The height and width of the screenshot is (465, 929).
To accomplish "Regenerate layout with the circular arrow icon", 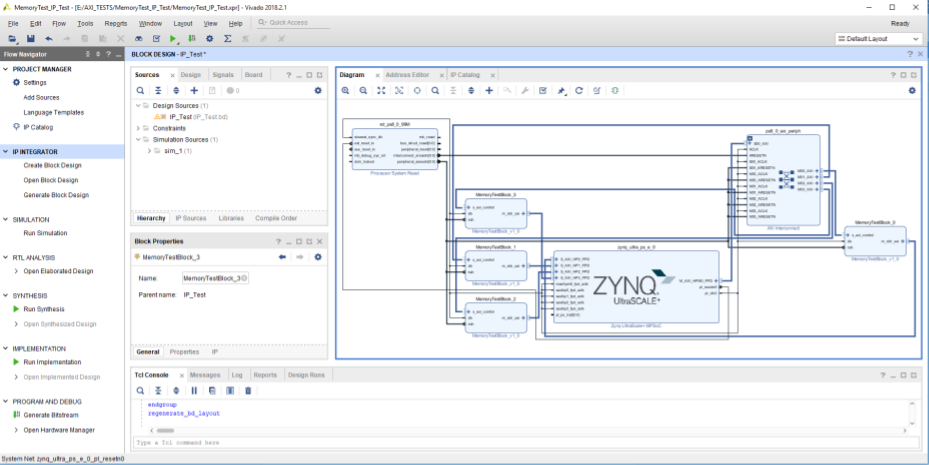I will coord(579,91).
